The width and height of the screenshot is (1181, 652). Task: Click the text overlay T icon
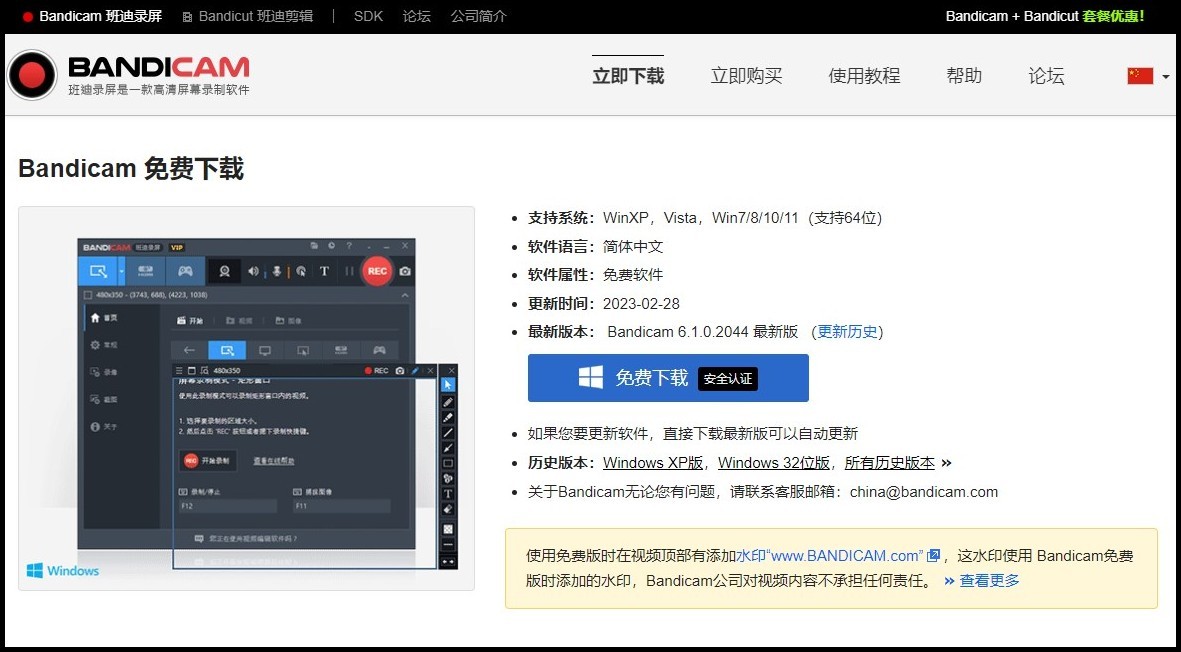325,271
